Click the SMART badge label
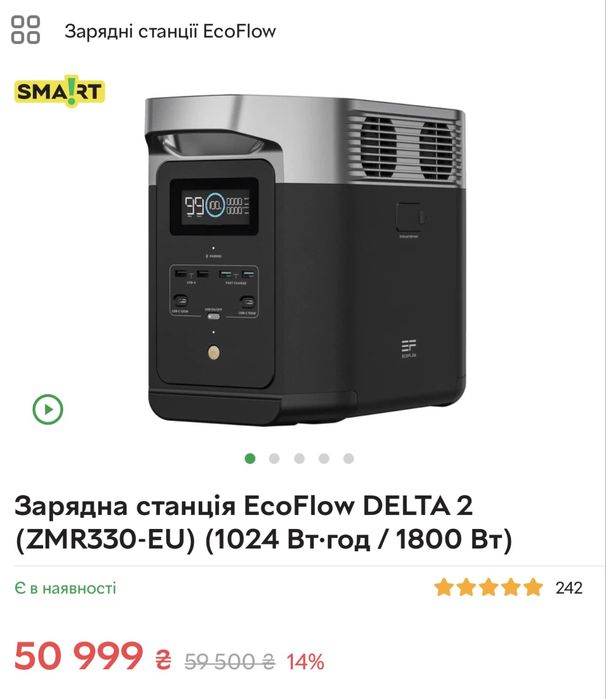 (60, 91)
